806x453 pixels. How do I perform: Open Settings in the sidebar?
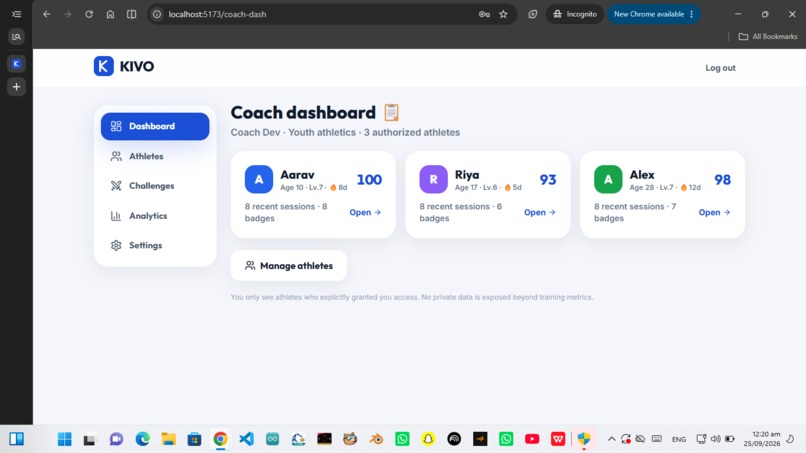click(155, 245)
